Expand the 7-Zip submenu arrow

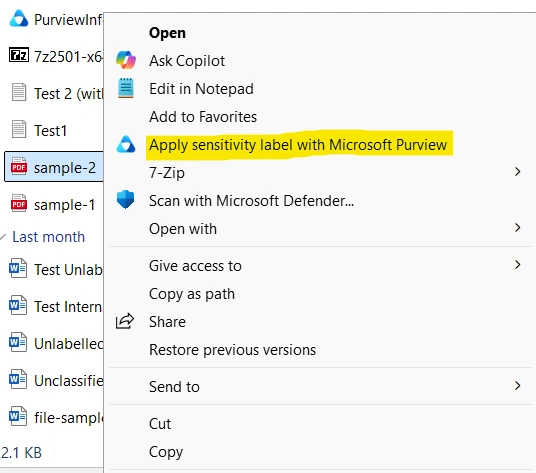pos(518,172)
